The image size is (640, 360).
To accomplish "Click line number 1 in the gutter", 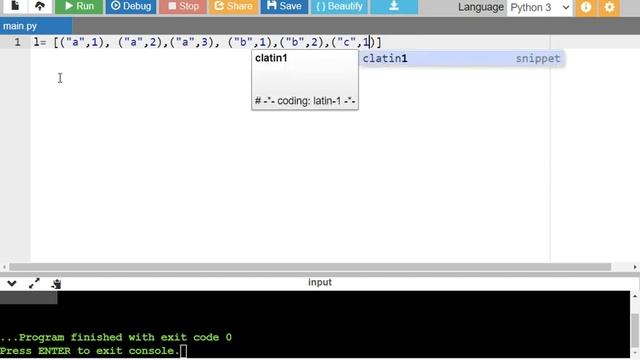I will tap(17, 42).
